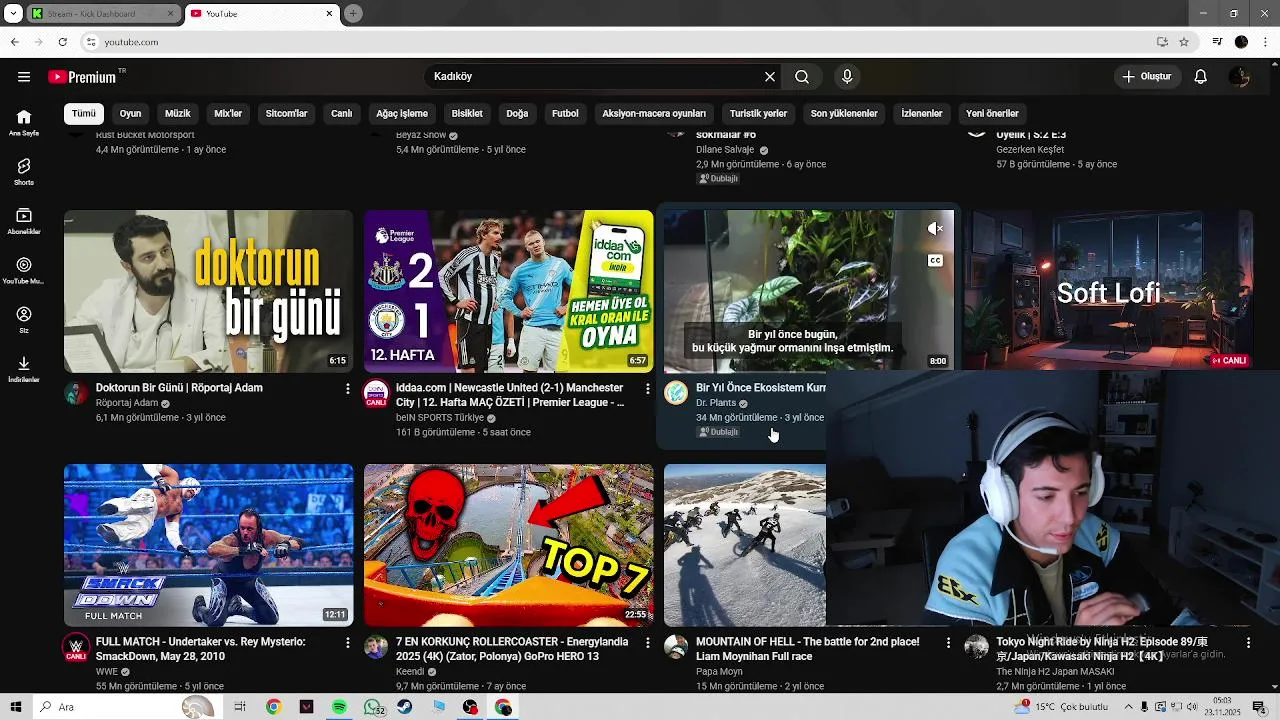Select the Turistik yerler chip
Image resolution: width=1280 pixels, height=720 pixels.
click(x=758, y=114)
